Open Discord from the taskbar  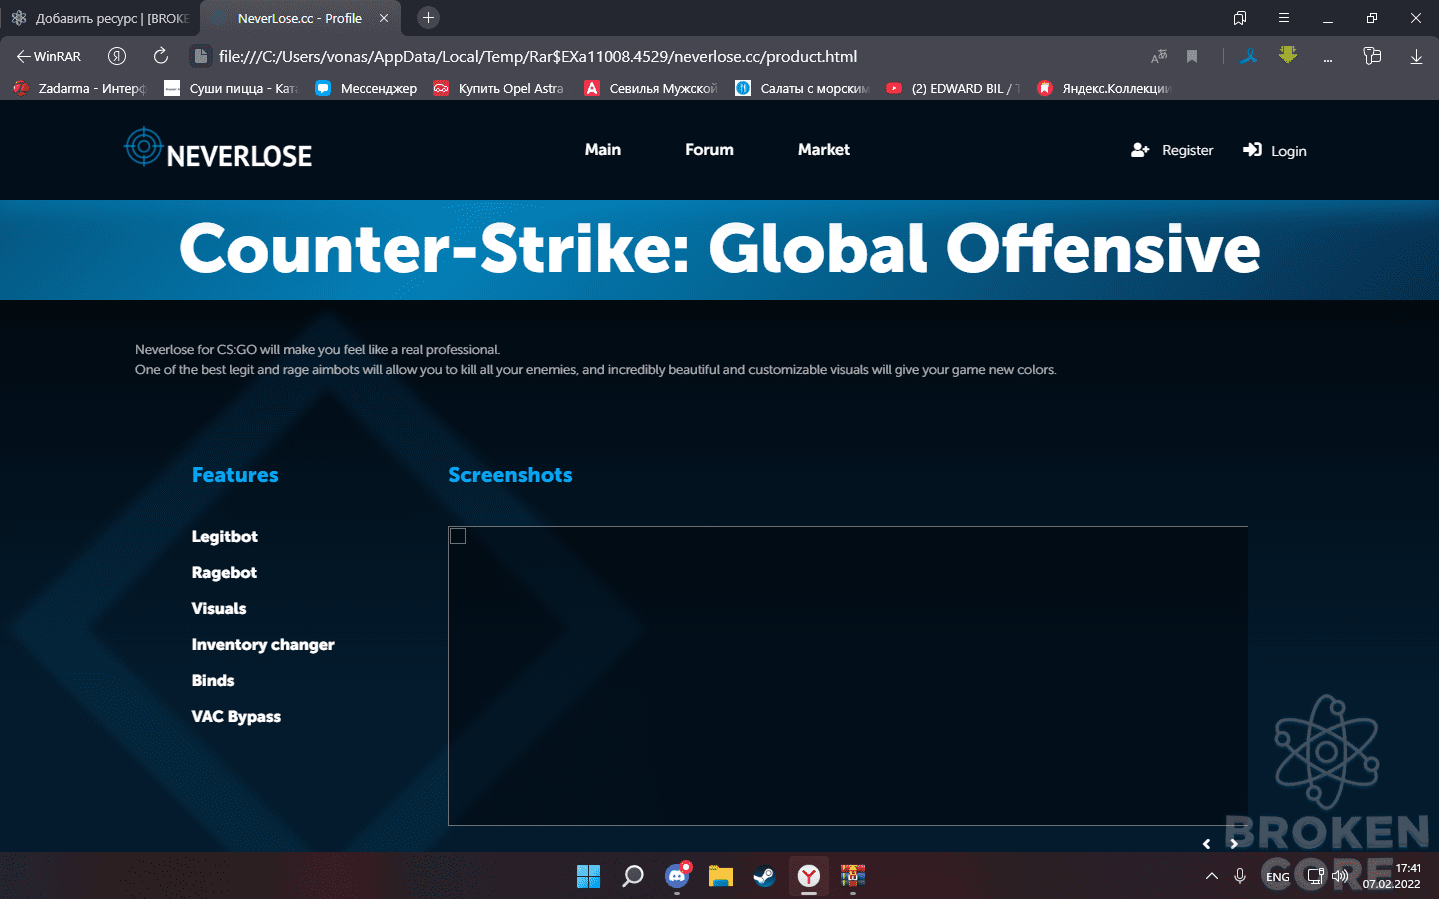click(677, 876)
